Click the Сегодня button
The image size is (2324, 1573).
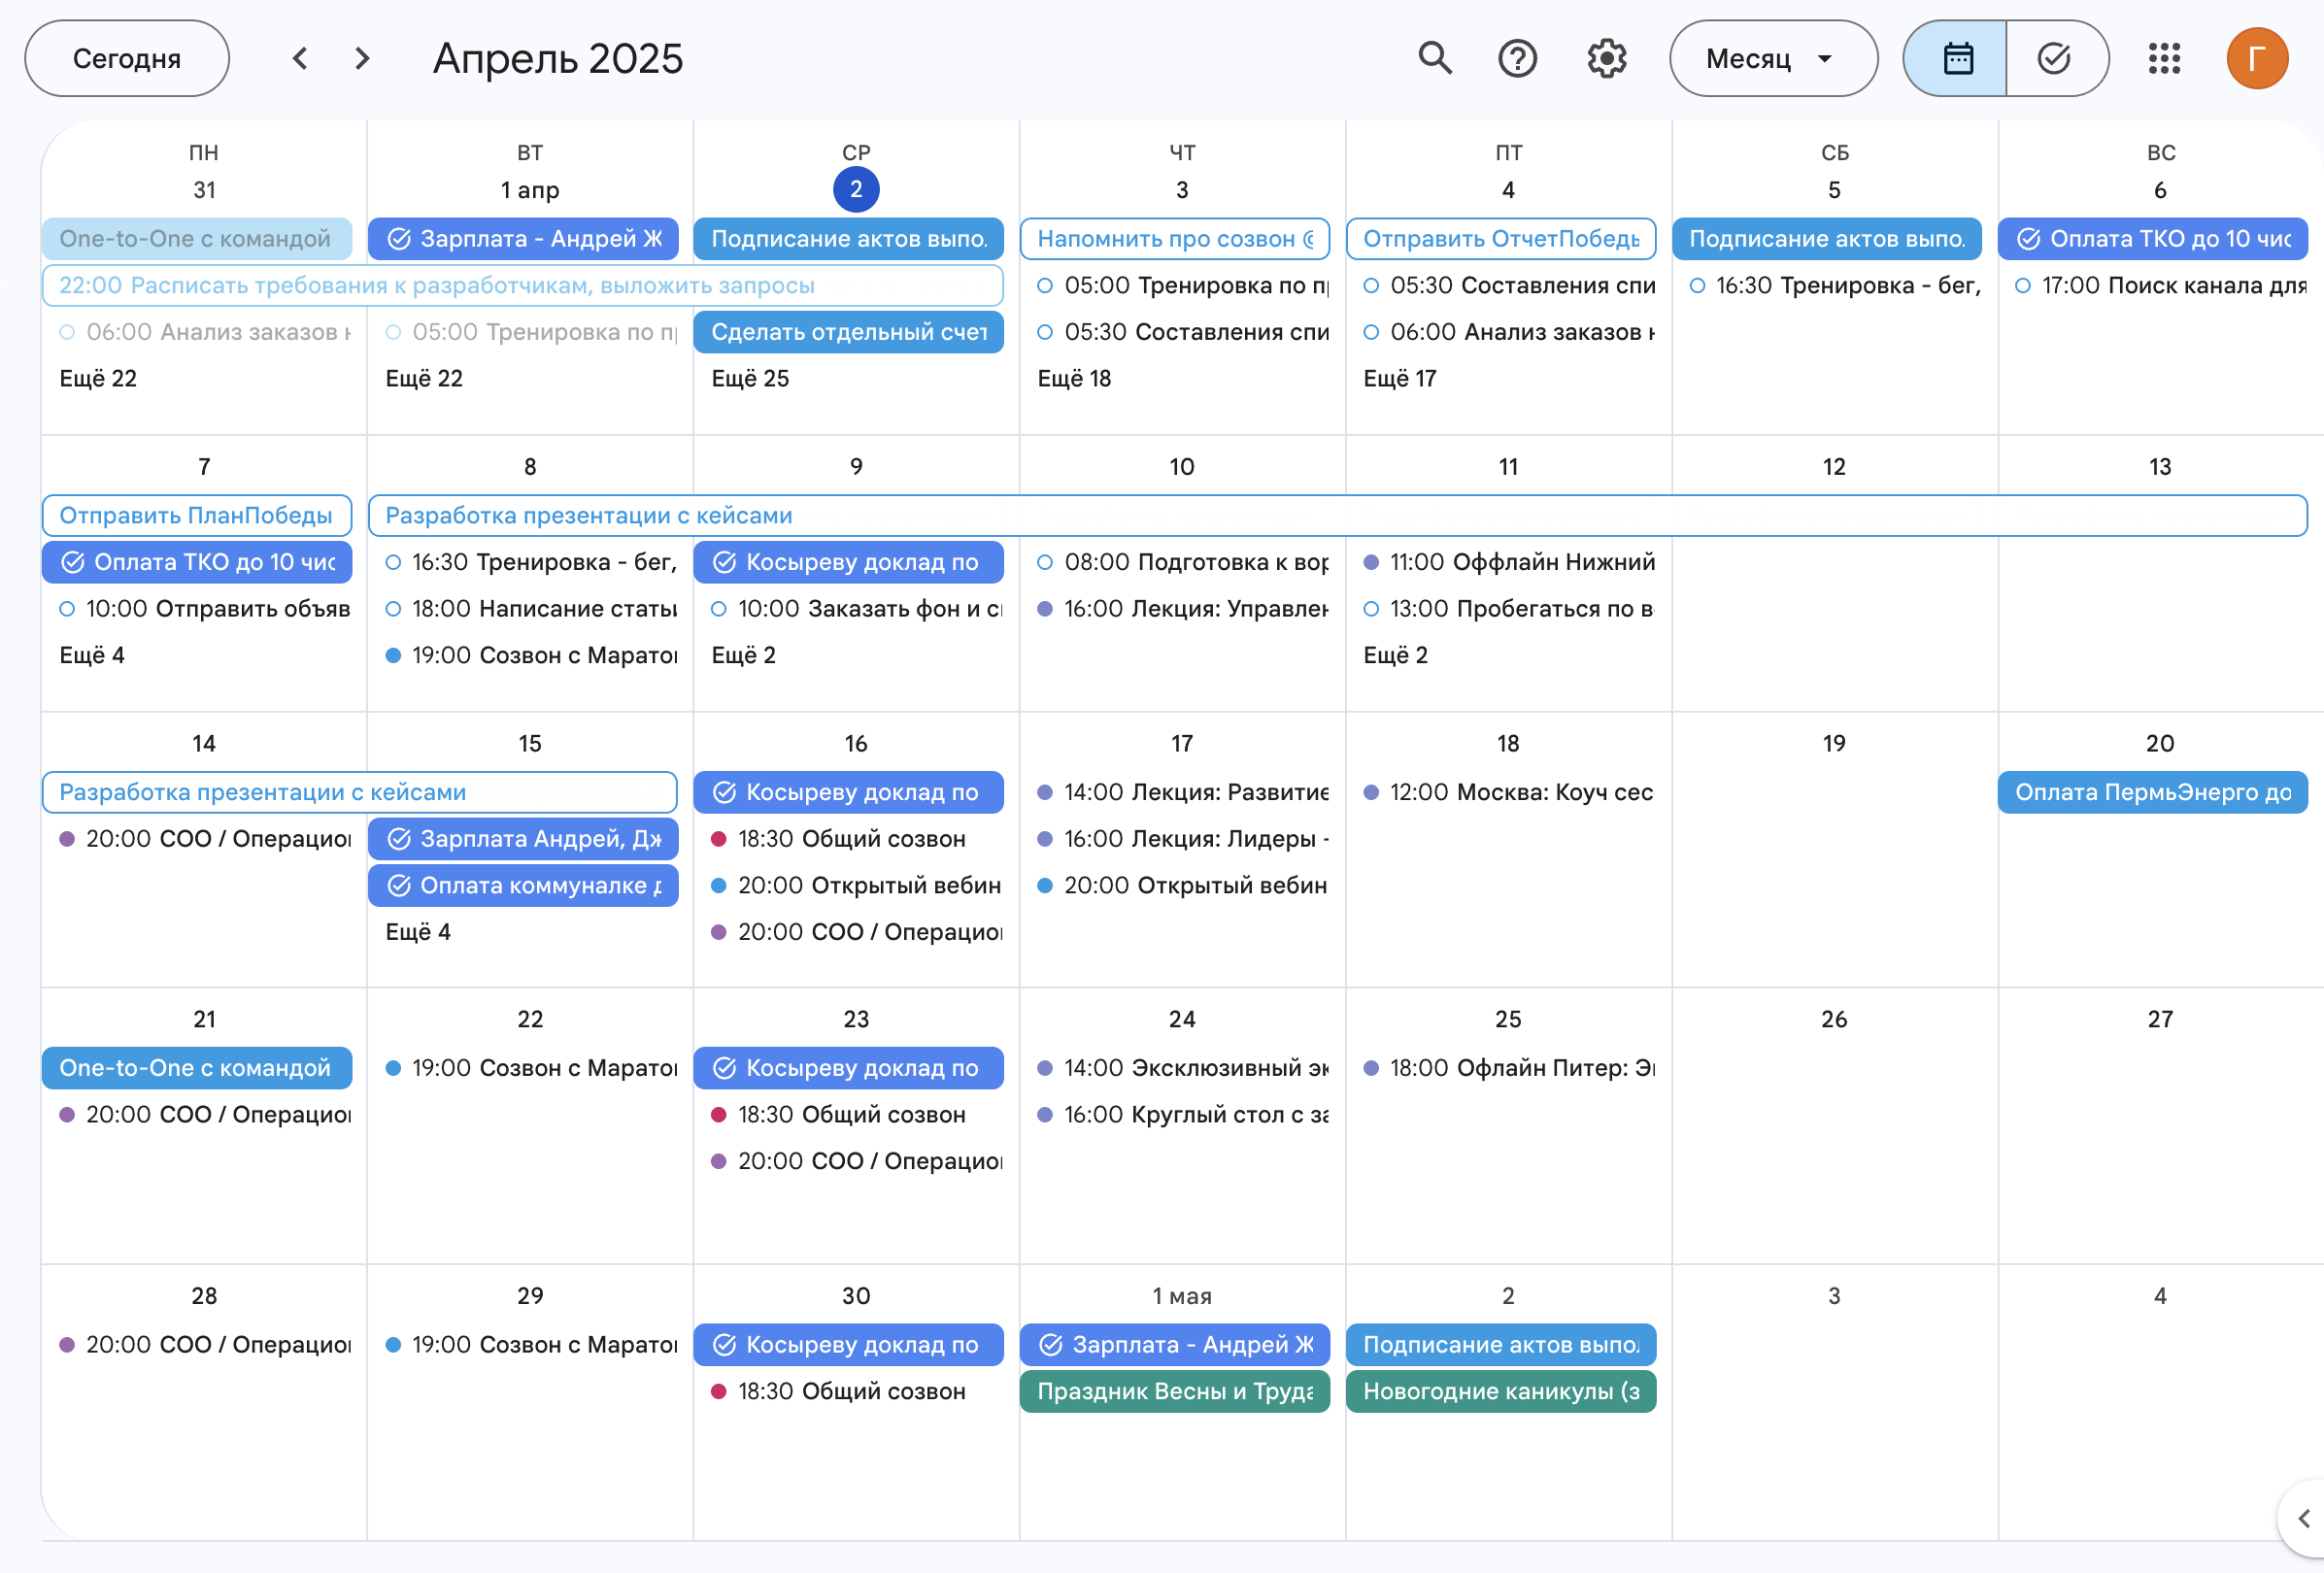click(x=127, y=58)
